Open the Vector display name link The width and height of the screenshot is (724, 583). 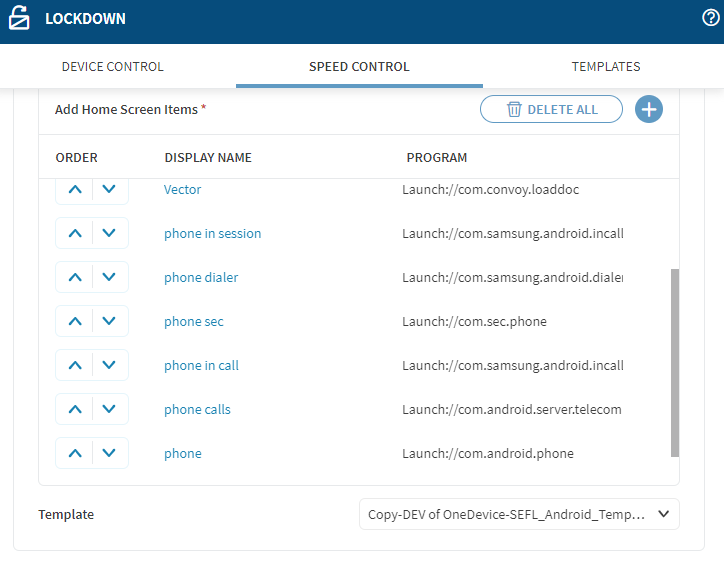(x=183, y=189)
